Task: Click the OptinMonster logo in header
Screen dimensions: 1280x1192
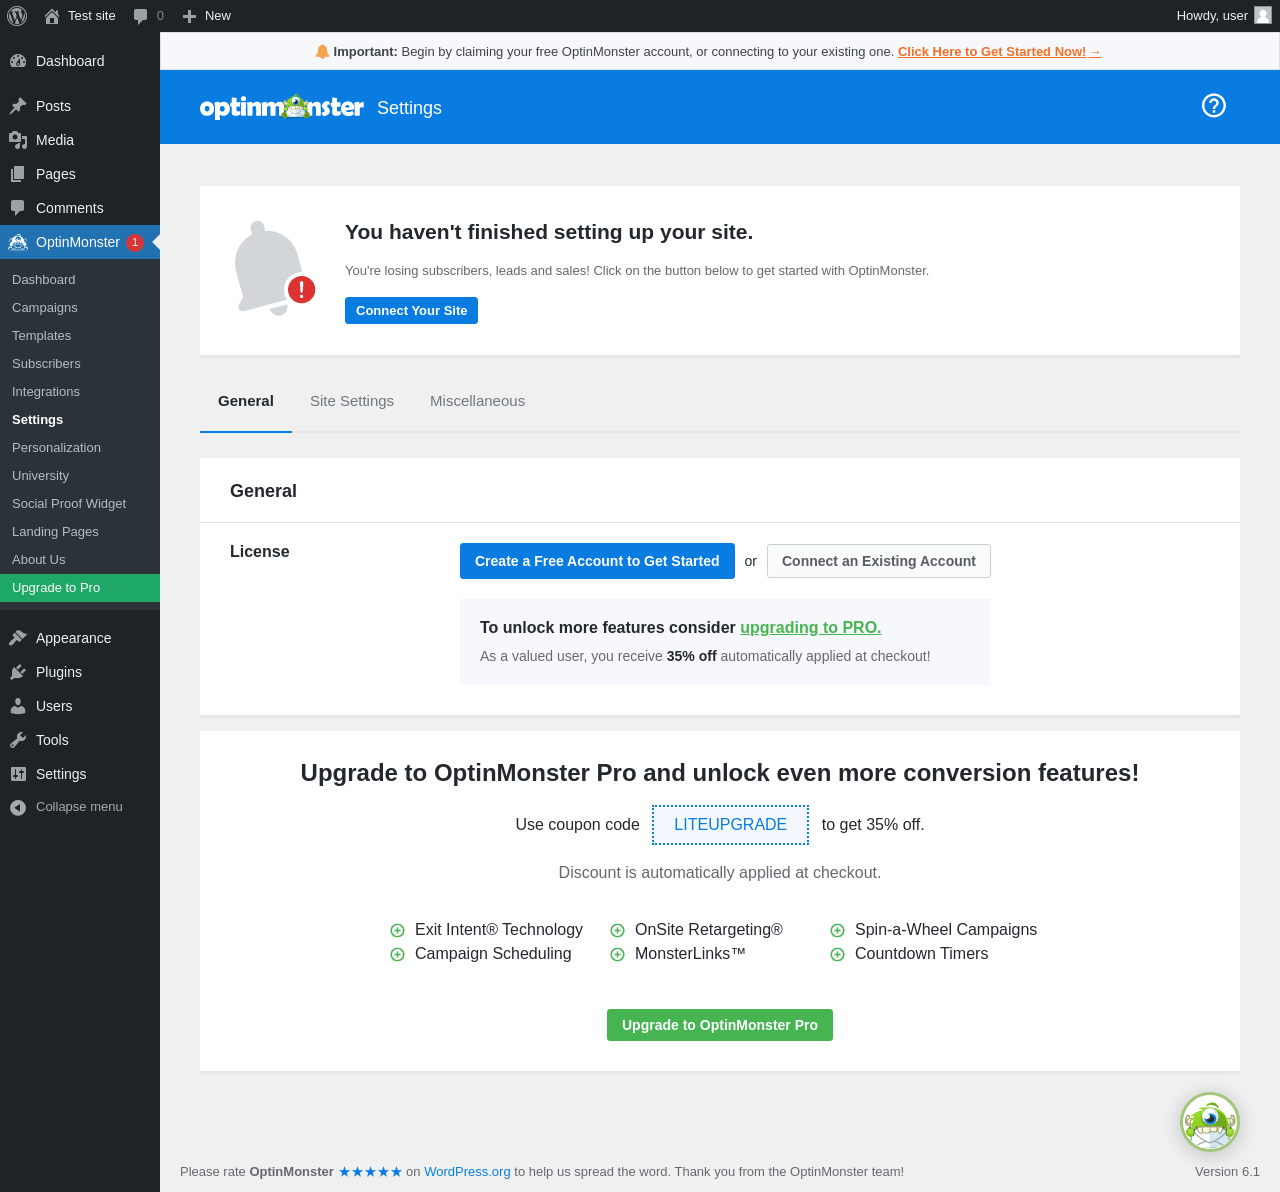Action: click(x=282, y=107)
